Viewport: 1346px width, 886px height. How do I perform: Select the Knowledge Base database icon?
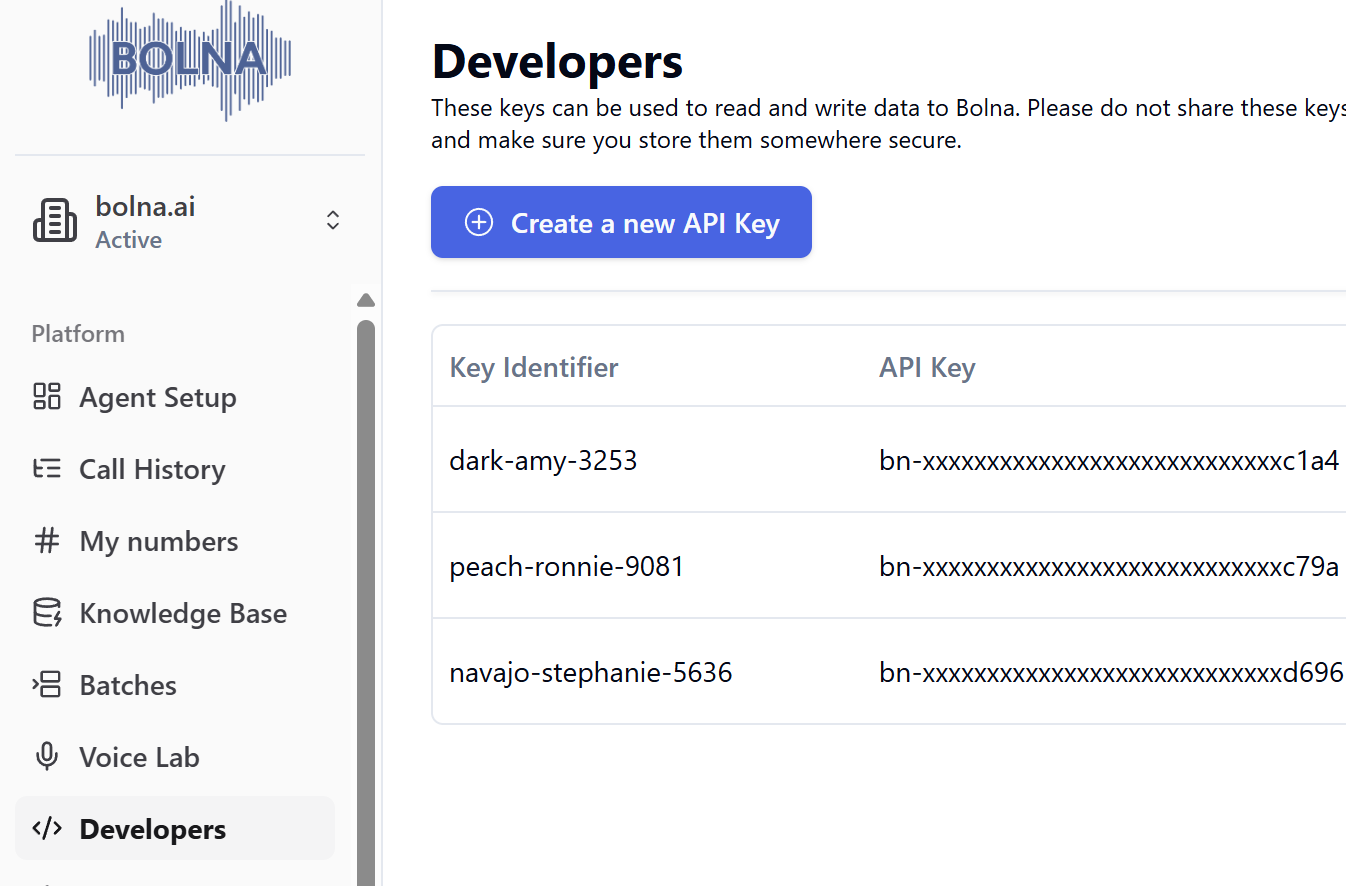(x=46, y=613)
